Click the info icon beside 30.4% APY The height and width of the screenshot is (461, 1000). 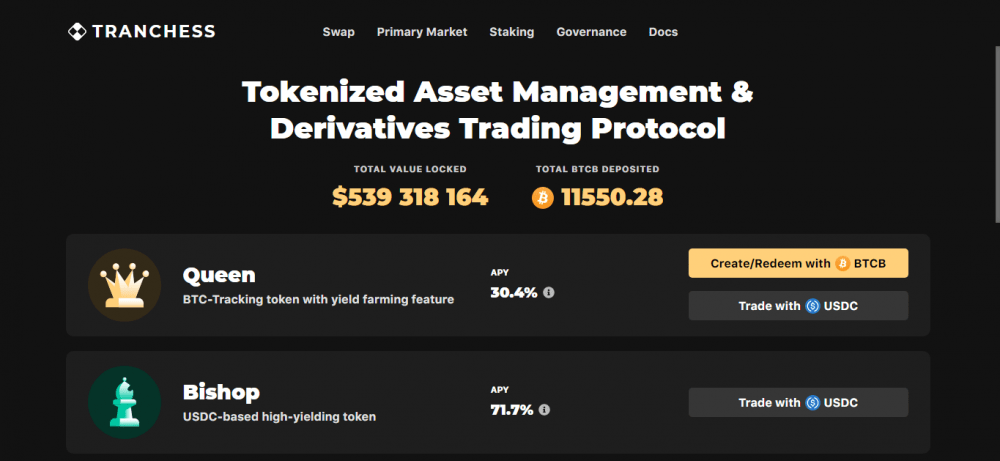click(x=548, y=293)
